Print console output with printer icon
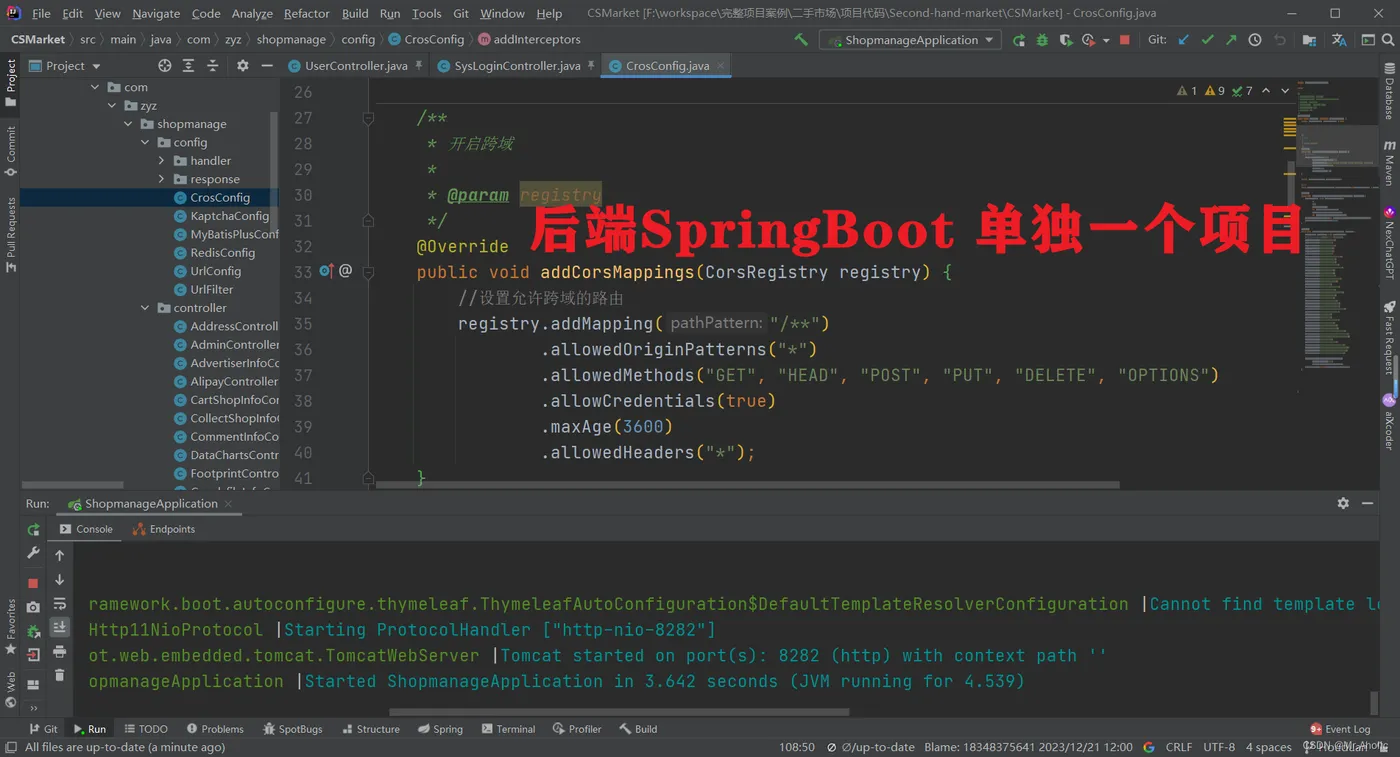The width and height of the screenshot is (1400, 757). point(59,652)
